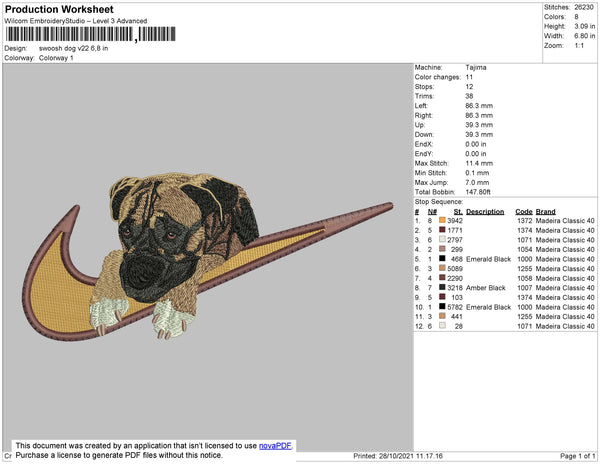Viewport: 600px width, 464px height.
Task: Select thread code '1058'
Action: click(x=525, y=278)
